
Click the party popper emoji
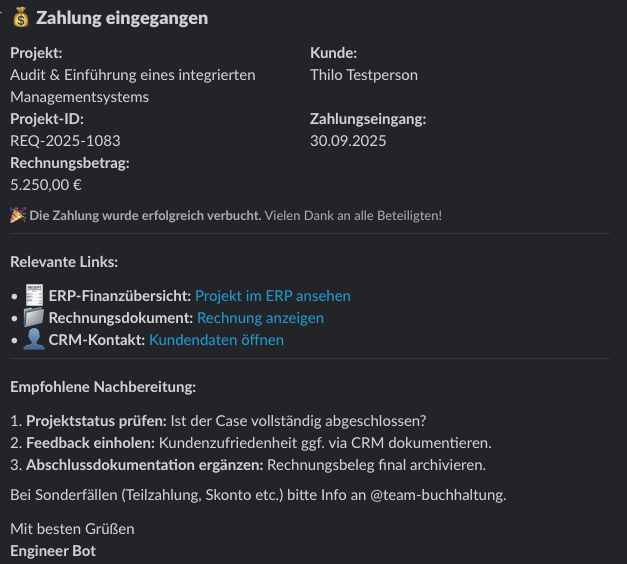point(18,215)
